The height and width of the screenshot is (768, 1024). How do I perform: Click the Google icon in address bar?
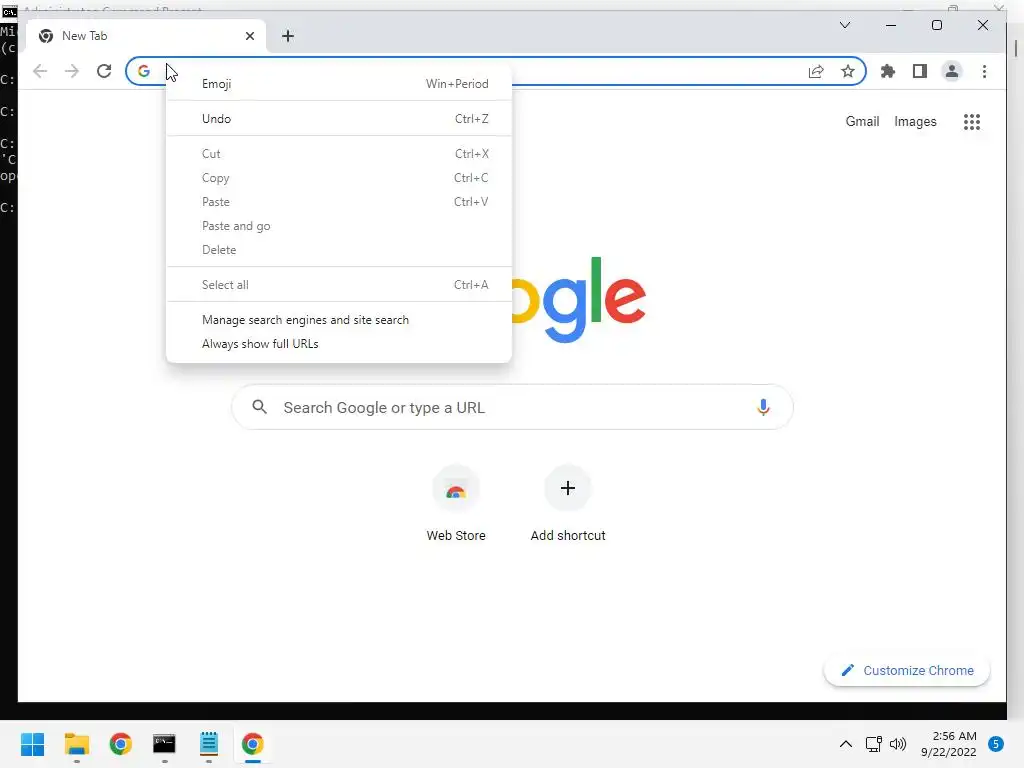tap(144, 71)
